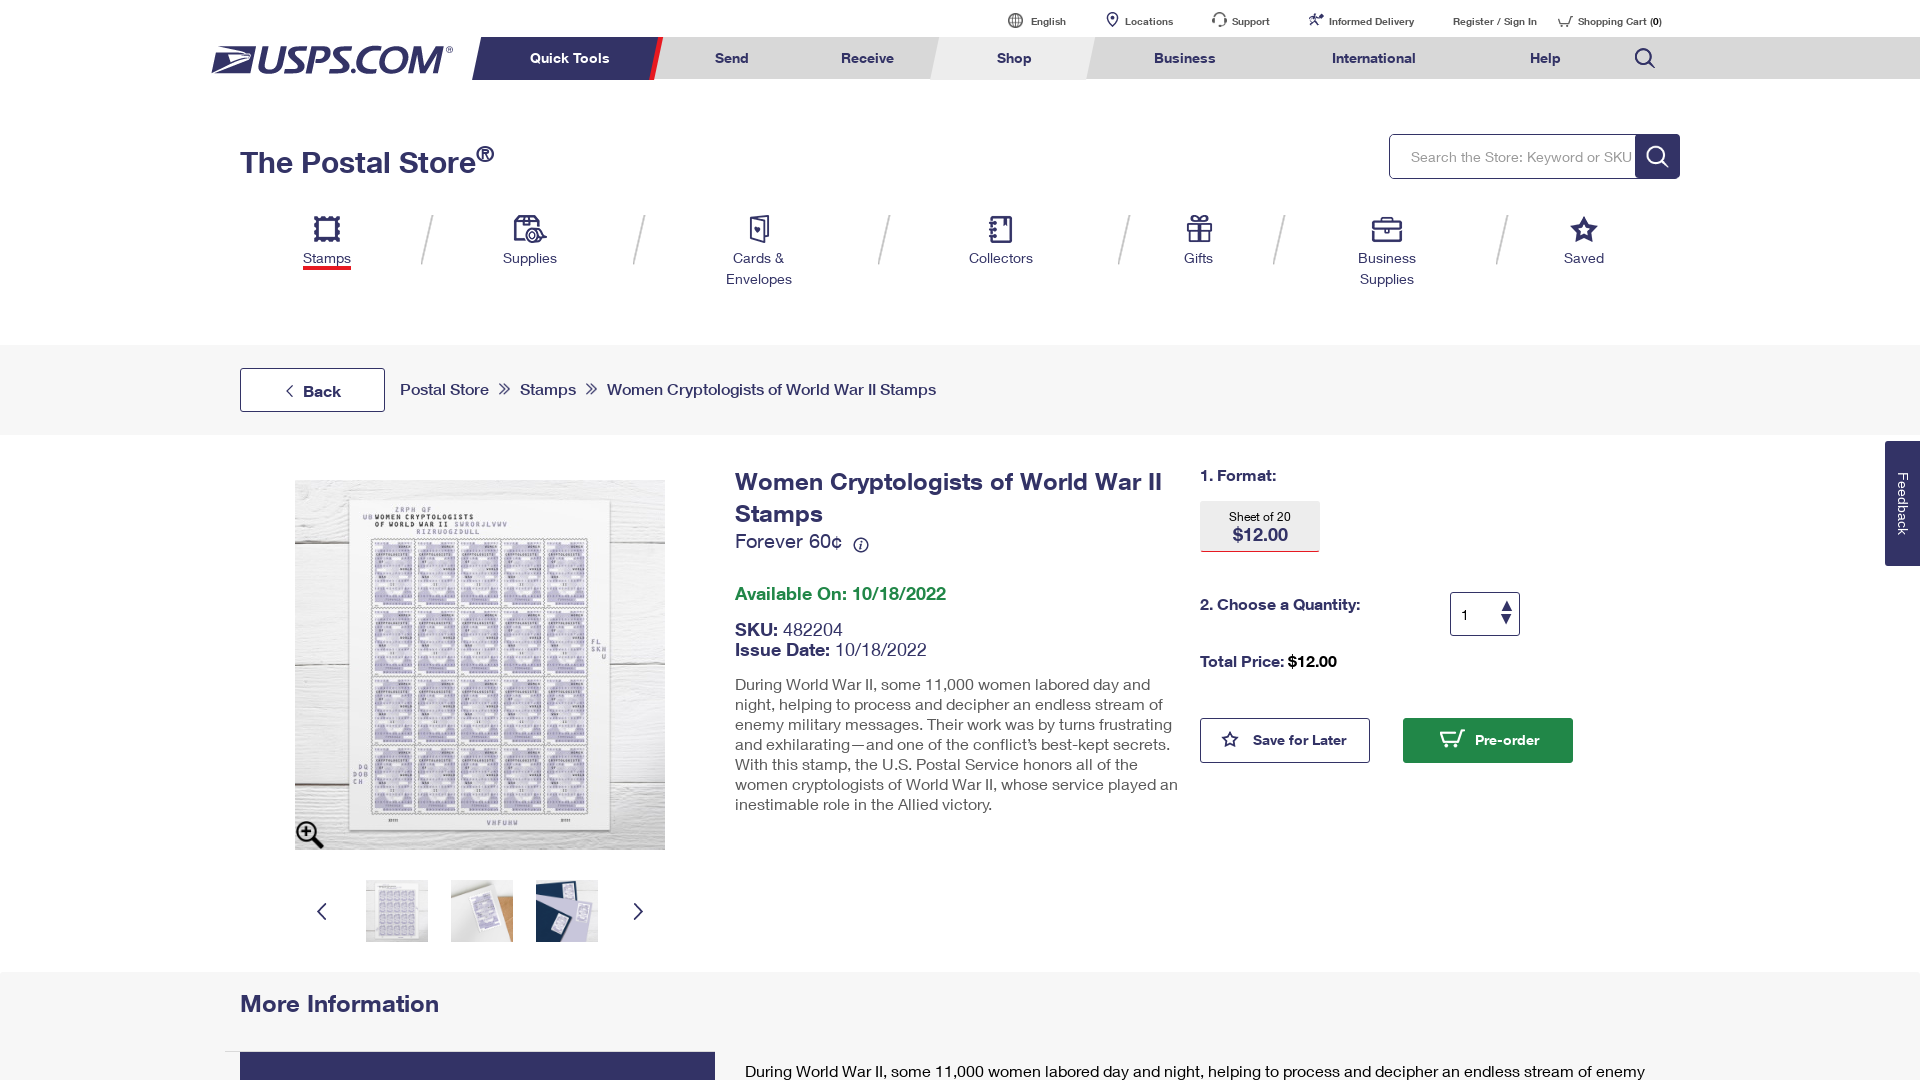This screenshot has width=1920, height=1080.
Task: Click the Cards & Envelopes icon
Action: (x=759, y=229)
